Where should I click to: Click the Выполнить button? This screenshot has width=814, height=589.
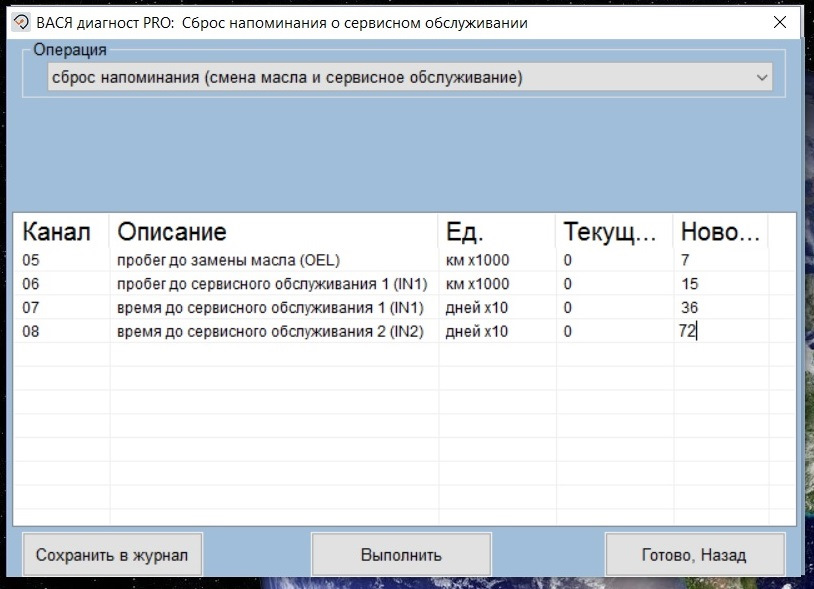(401, 555)
